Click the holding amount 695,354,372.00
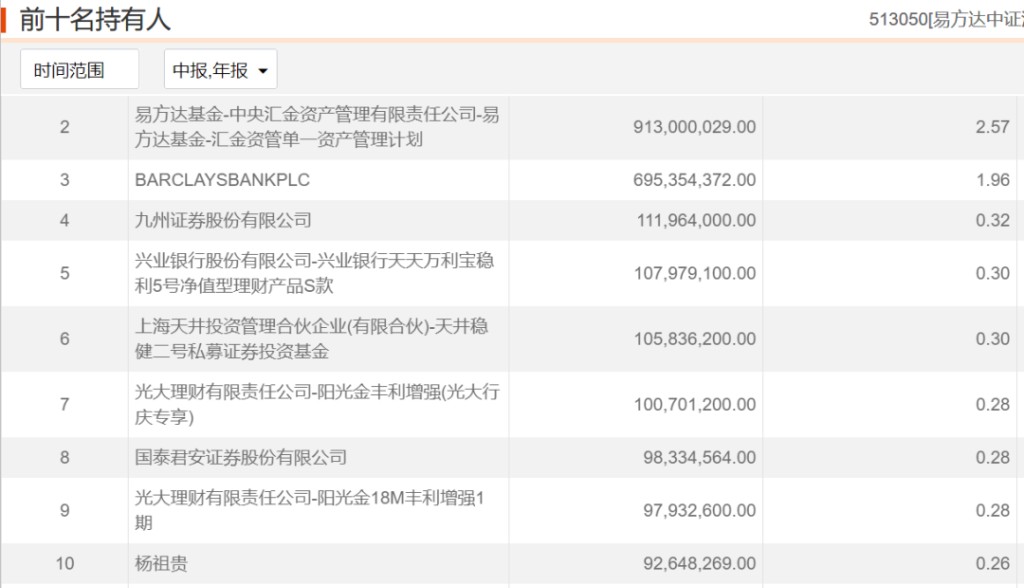 coord(694,180)
